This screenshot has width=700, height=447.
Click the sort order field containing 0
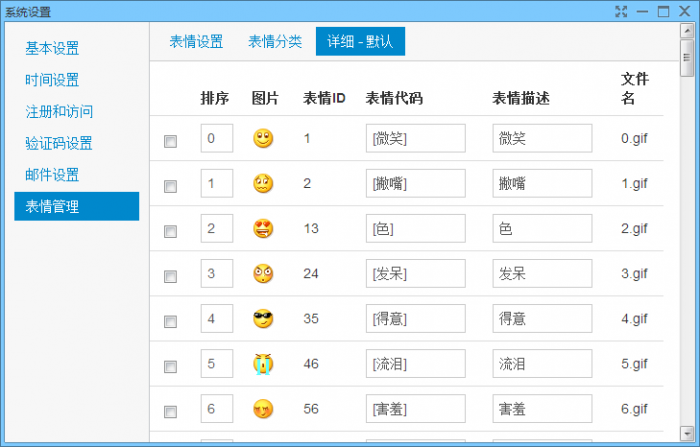click(x=217, y=138)
